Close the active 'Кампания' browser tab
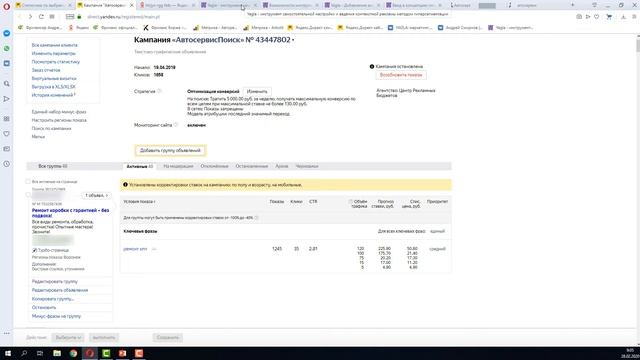 [x=131, y=5]
